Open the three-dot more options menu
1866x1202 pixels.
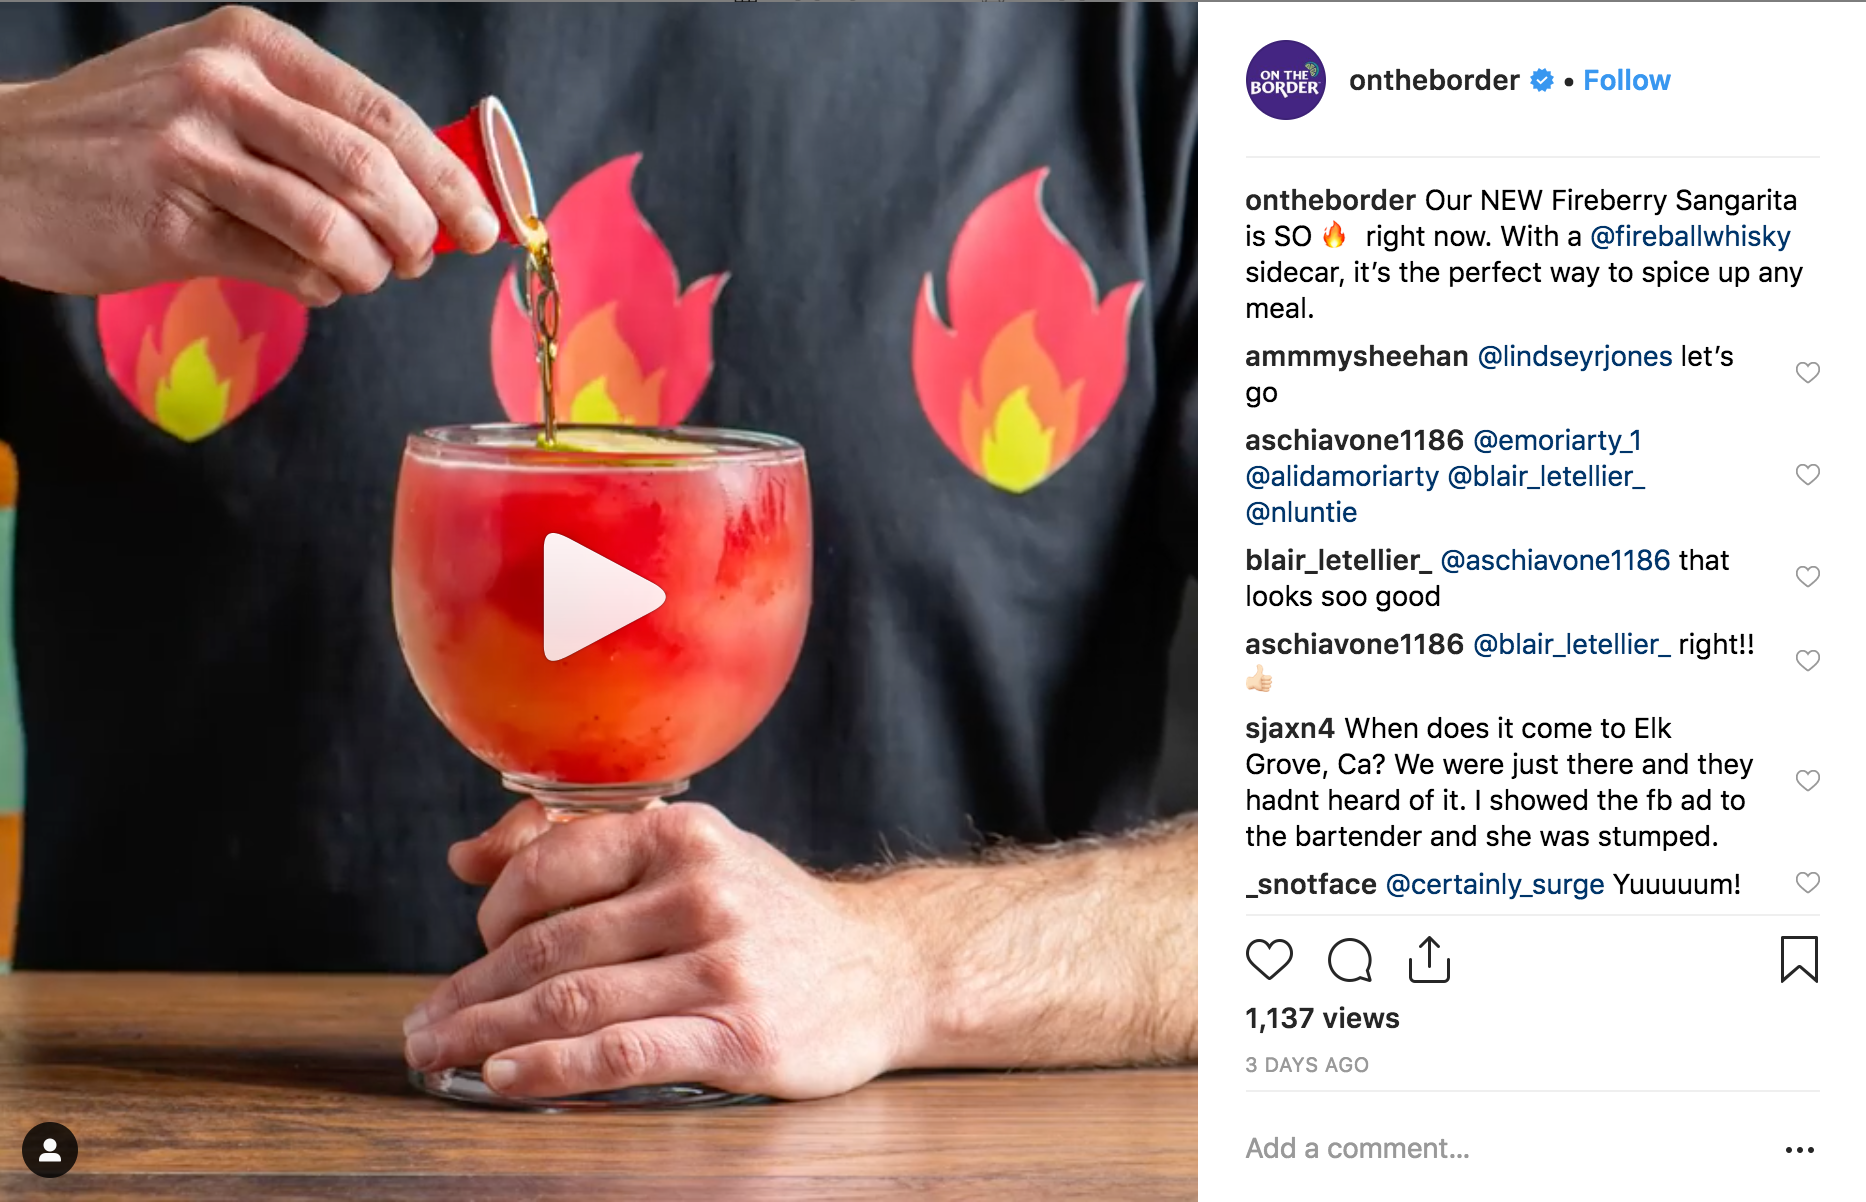(x=1799, y=1150)
